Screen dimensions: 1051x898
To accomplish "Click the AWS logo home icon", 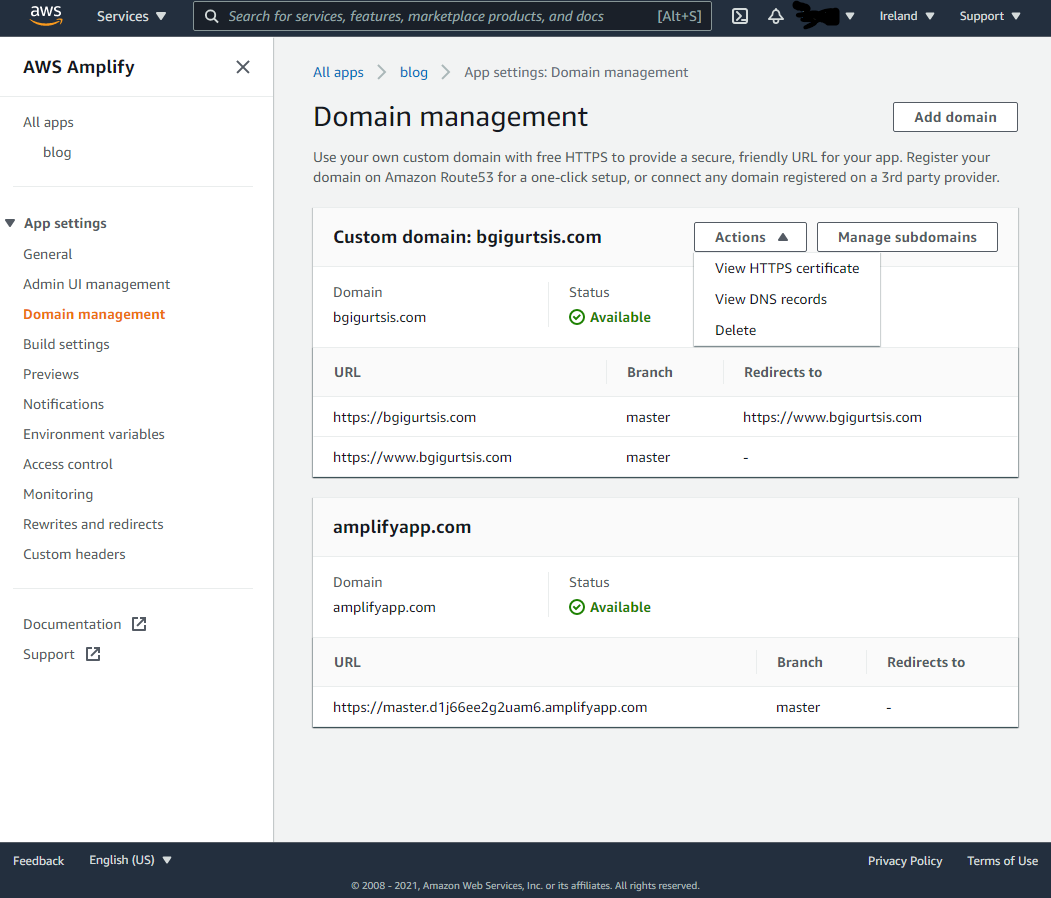I will point(46,15).
